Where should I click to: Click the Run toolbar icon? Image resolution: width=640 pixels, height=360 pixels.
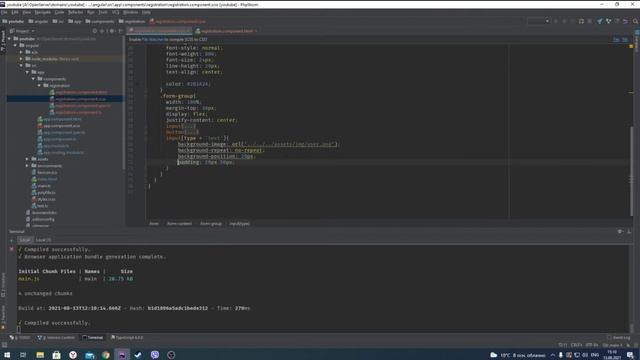click(x=556, y=21)
